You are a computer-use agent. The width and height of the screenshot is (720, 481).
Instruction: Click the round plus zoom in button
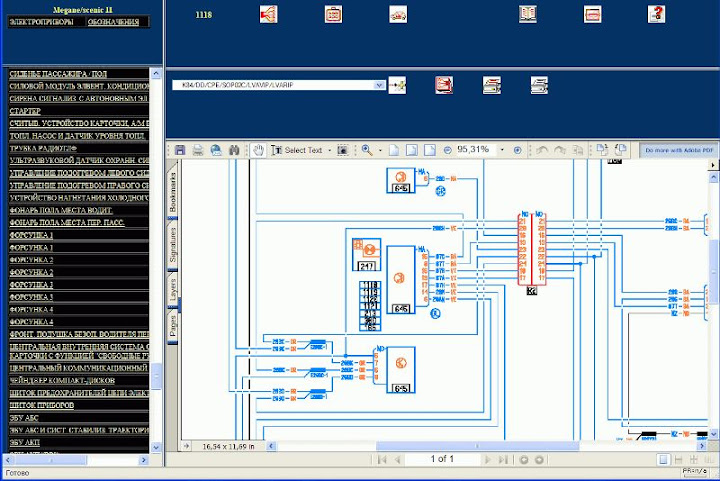(x=518, y=150)
